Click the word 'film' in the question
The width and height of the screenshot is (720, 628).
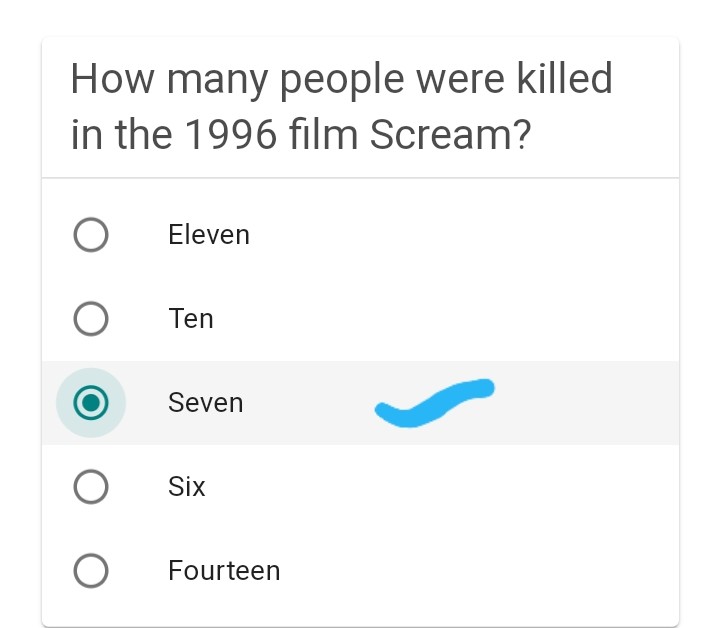tap(322, 136)
